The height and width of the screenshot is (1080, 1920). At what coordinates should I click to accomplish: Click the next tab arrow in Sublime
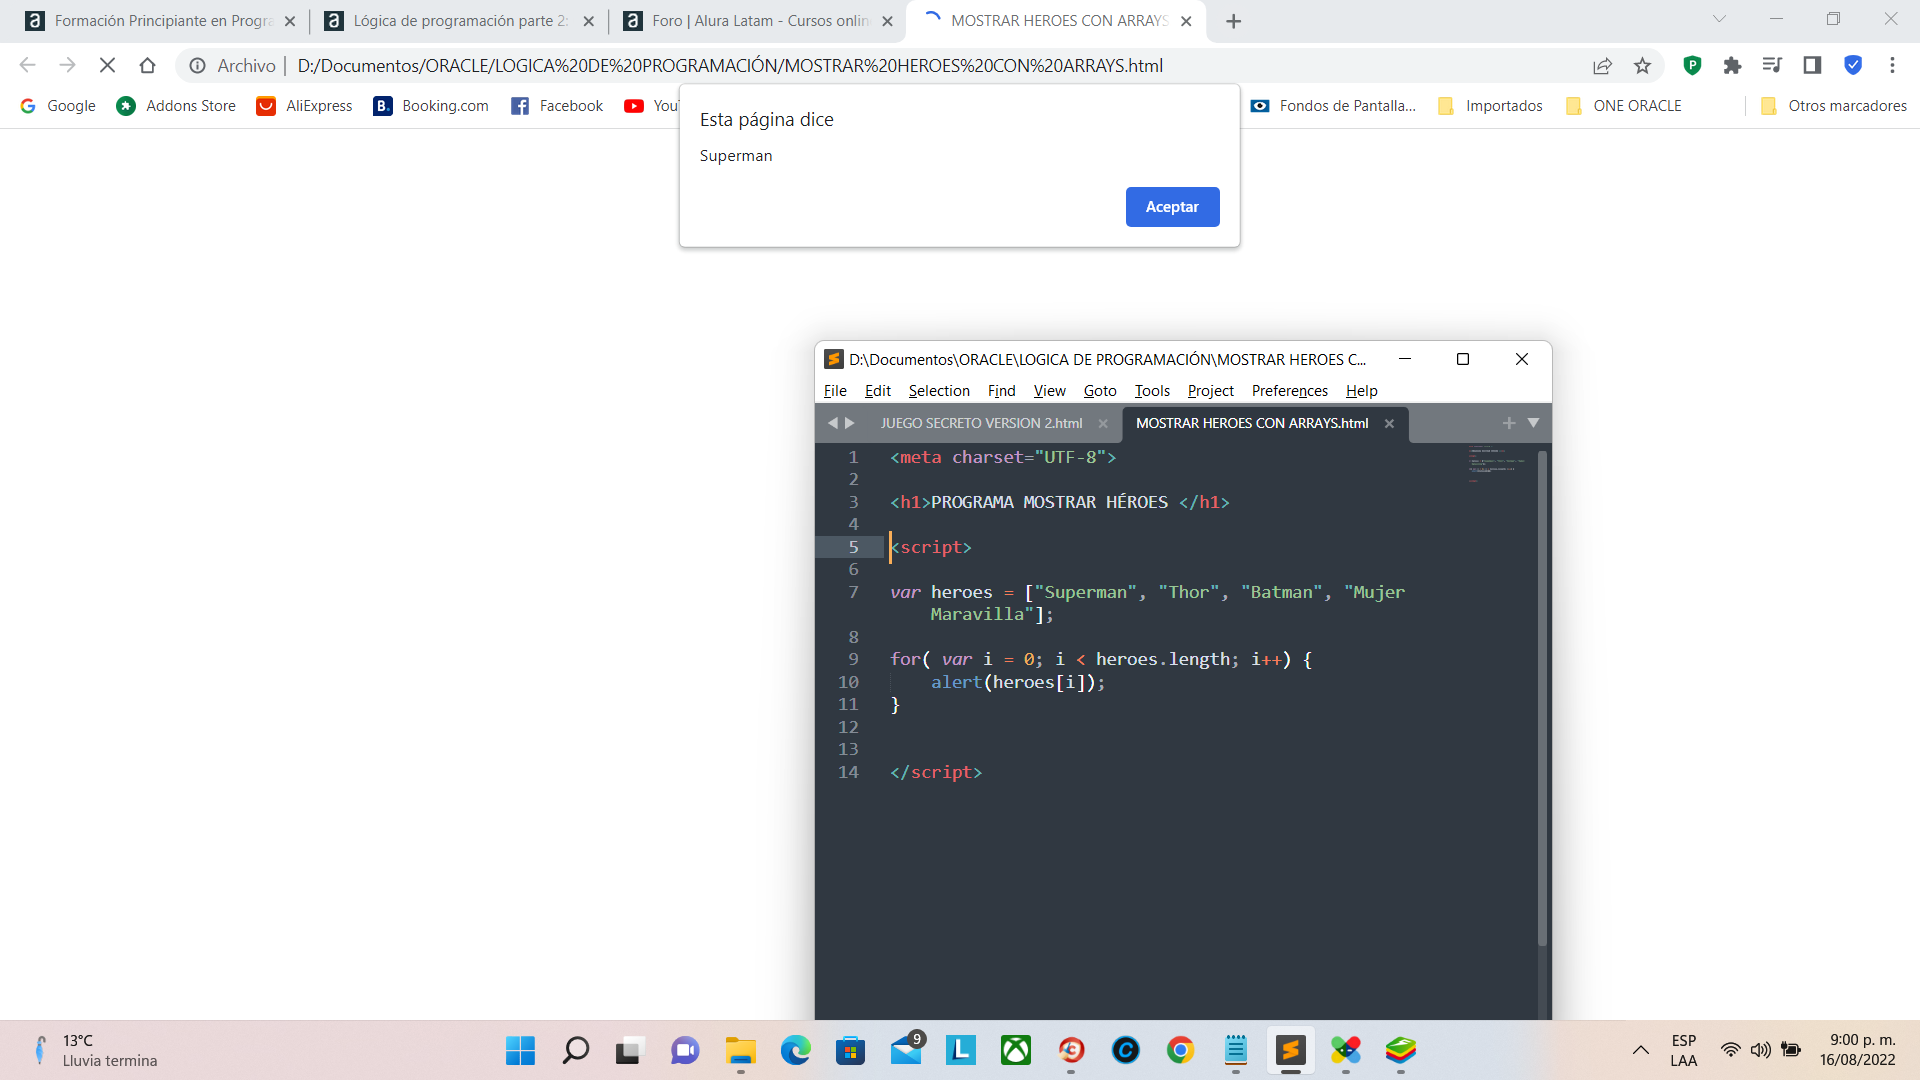click(850, 423)
